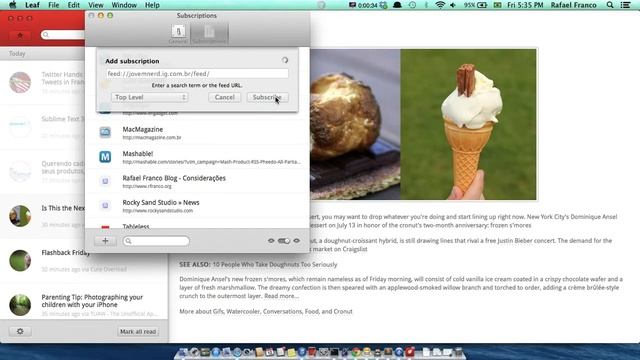Open Trash in the Dock

click(x=459, y=352)
